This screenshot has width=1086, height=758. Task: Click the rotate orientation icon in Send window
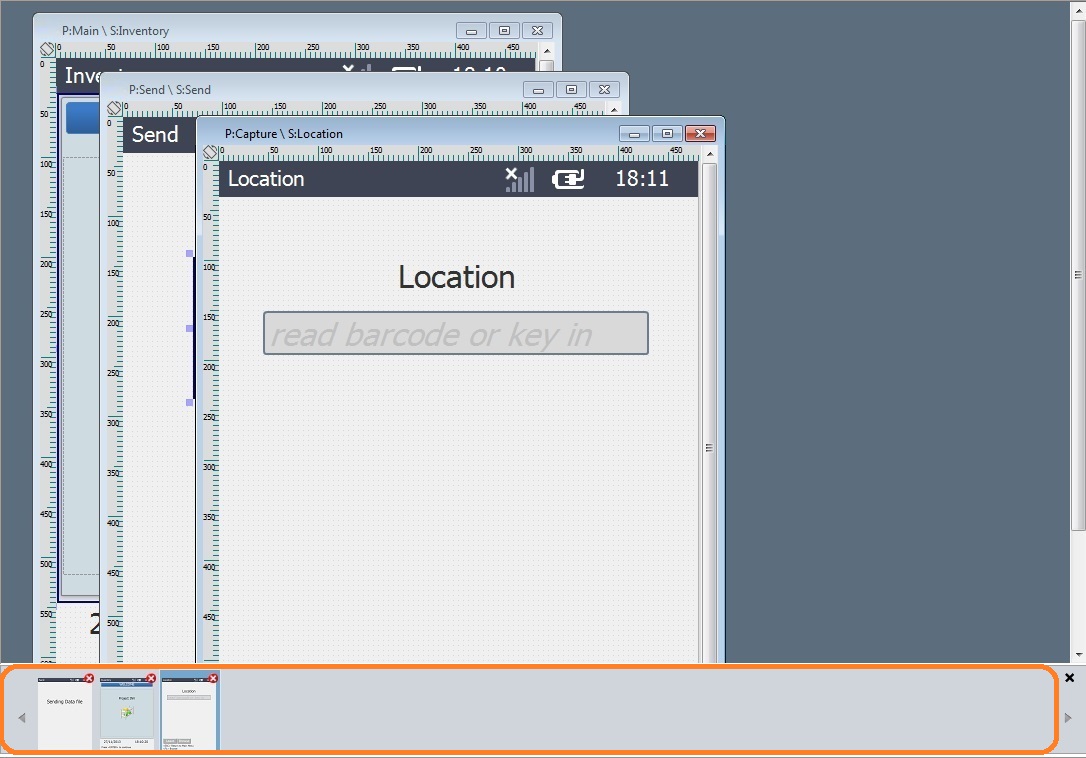pos(114,108)
